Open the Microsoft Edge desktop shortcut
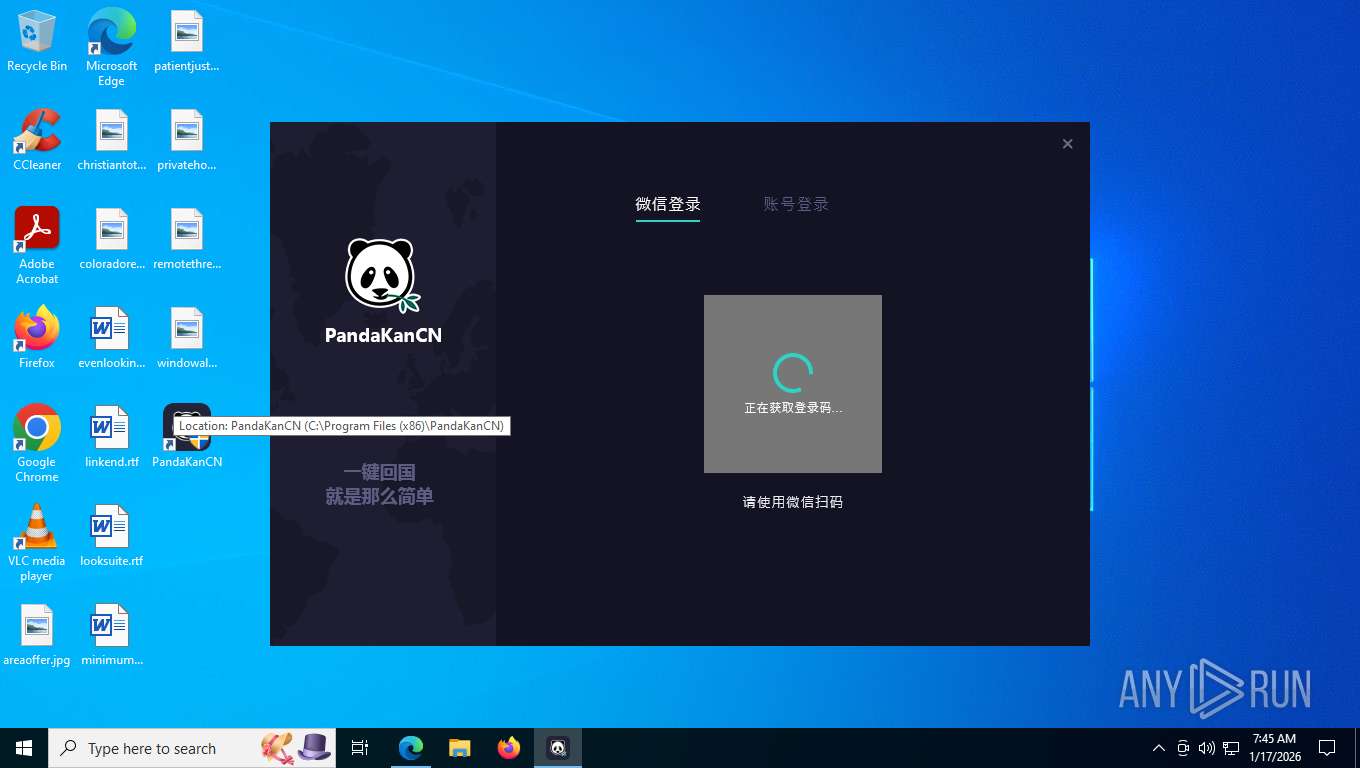The height and width of the screenshot is (768, 1360). (x=111, y=48)
